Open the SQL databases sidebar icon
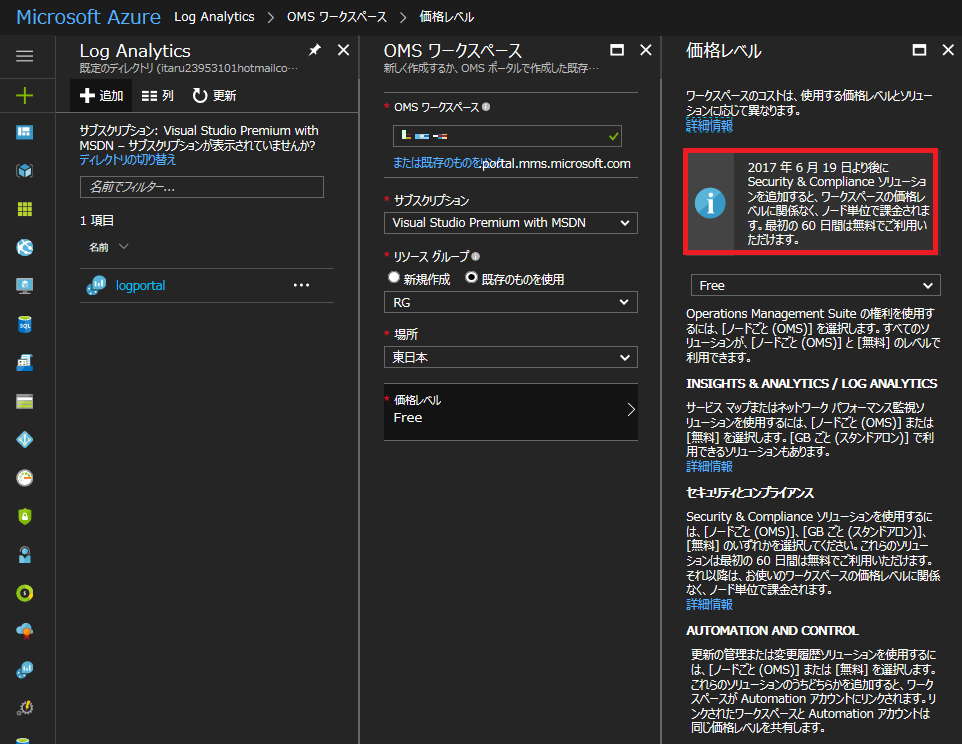 coord(25,324)
